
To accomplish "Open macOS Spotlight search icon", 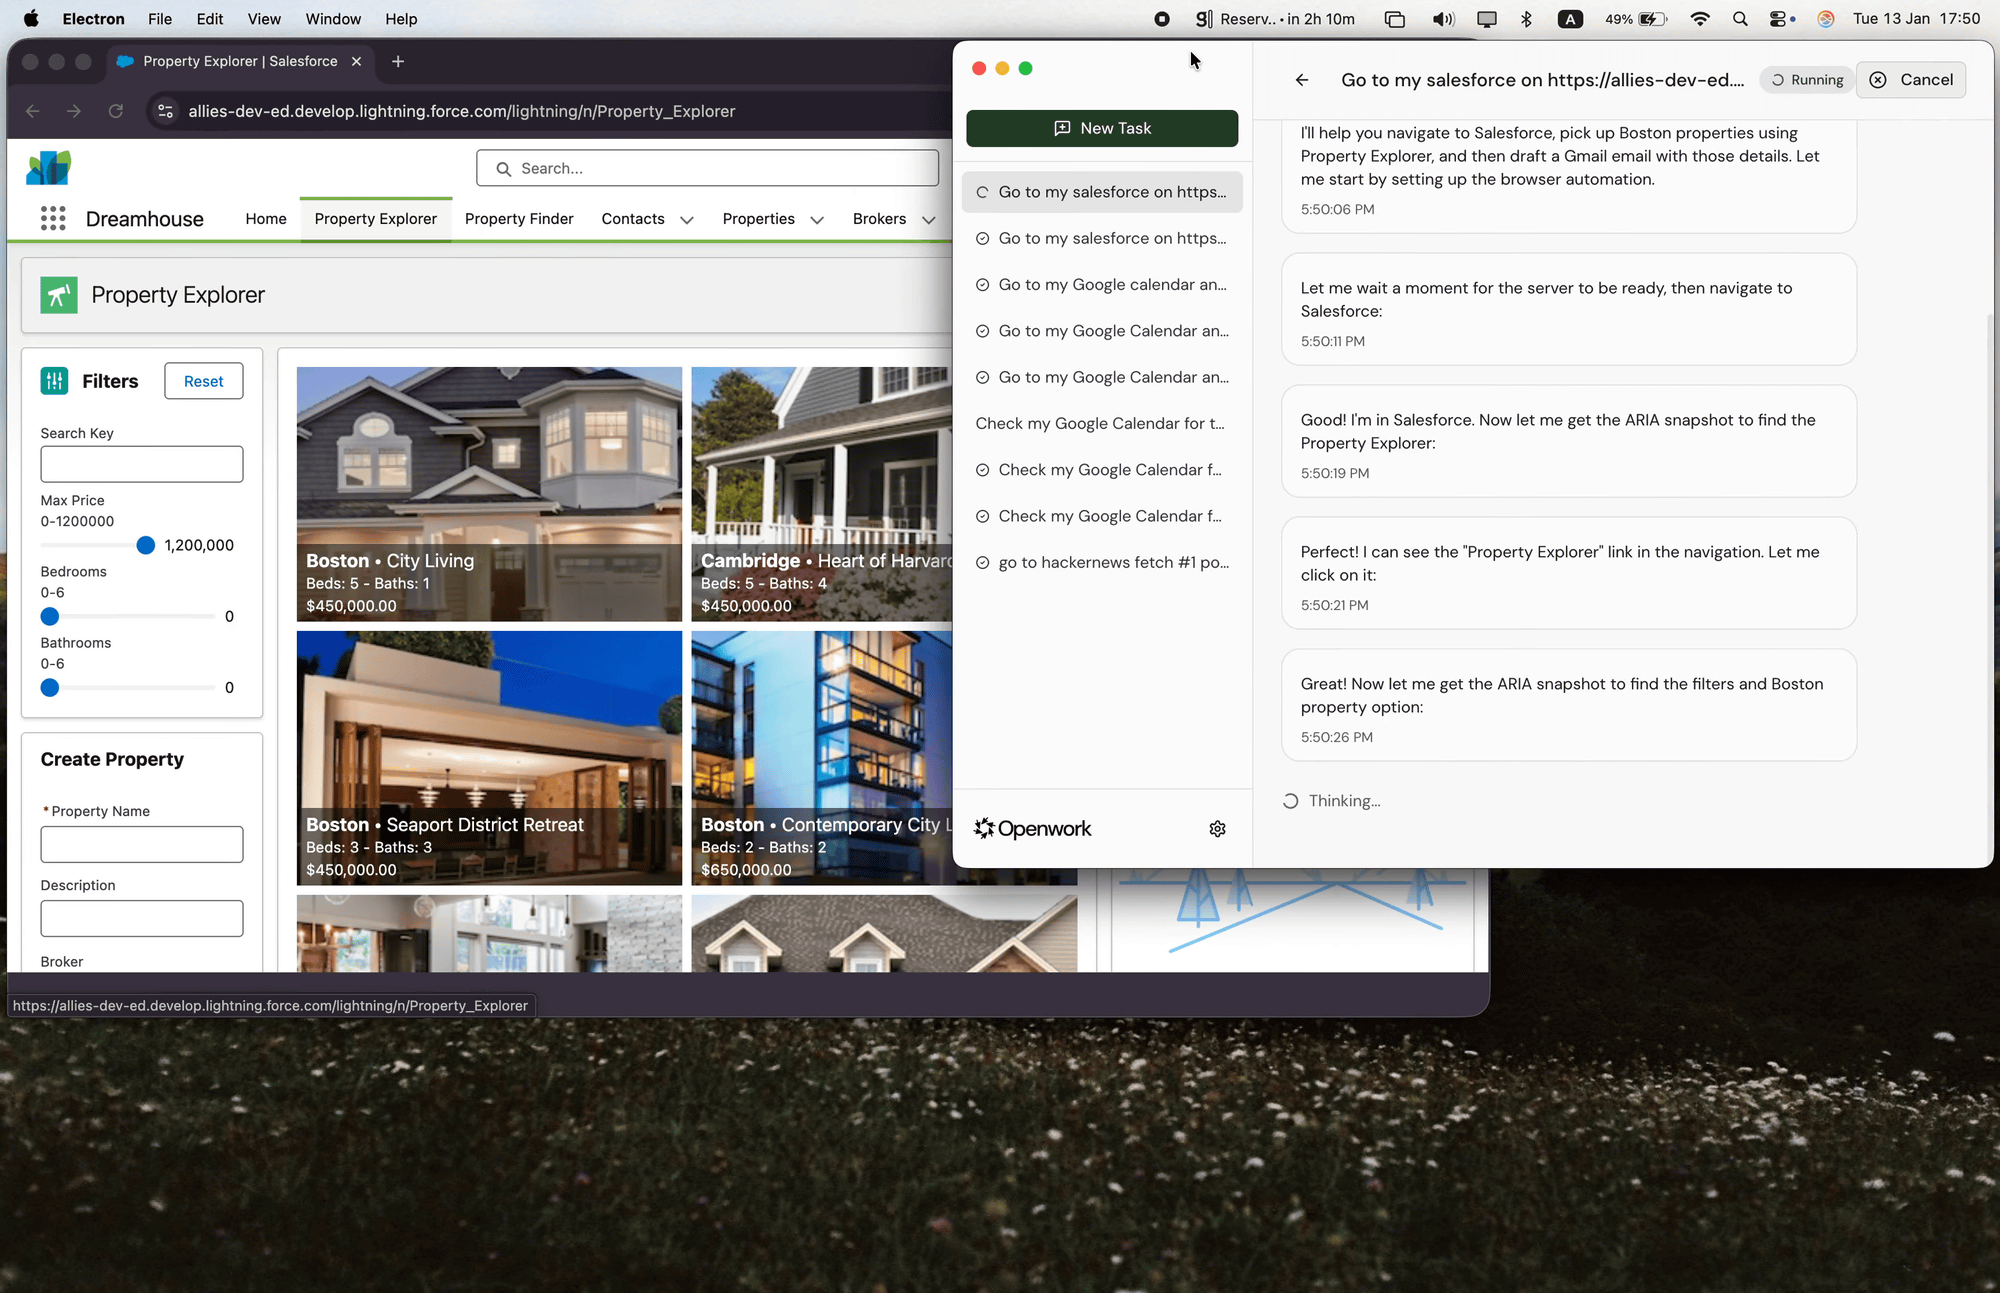I will click(x=1740, y=19).
